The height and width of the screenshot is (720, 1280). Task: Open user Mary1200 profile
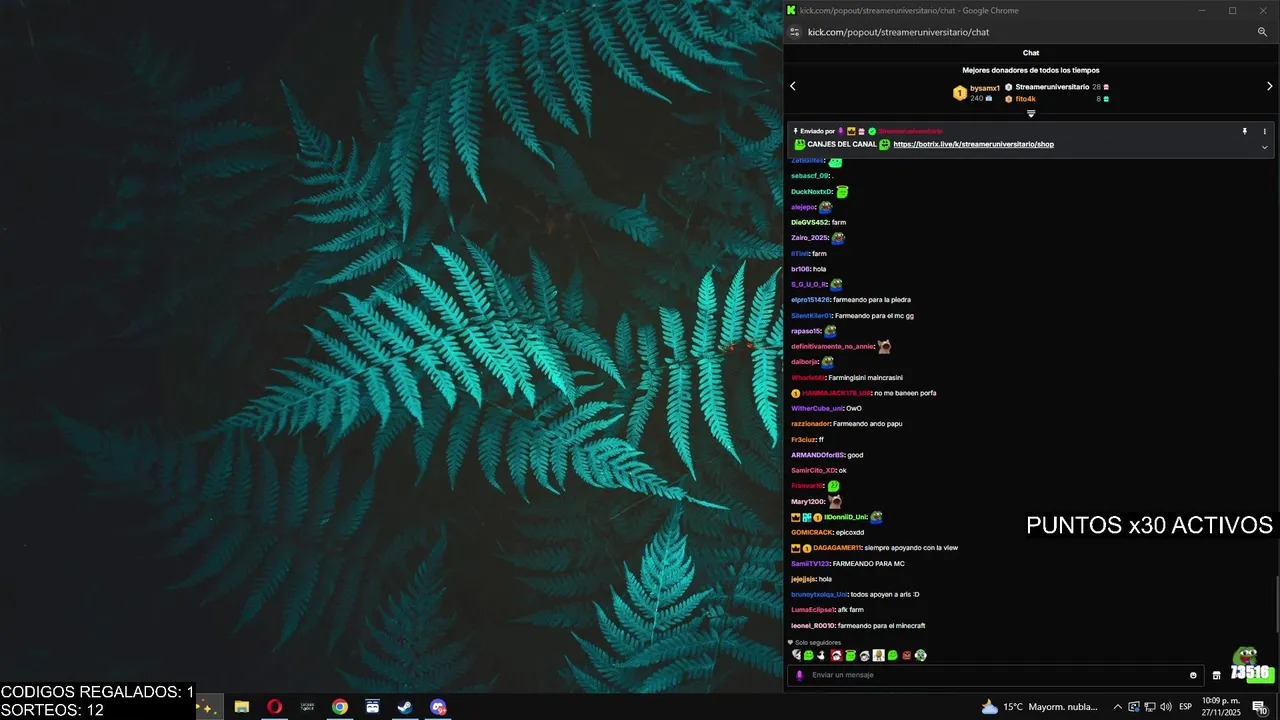808,501
